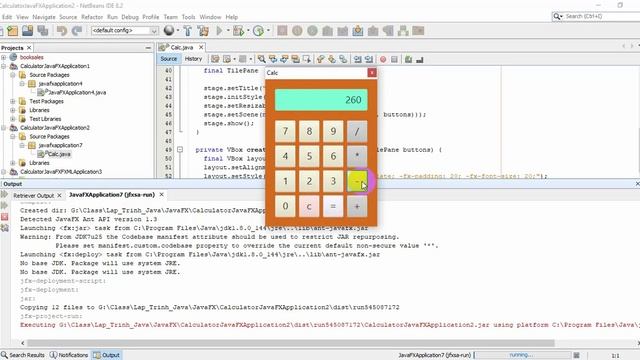640x360 pixels.
Task: Click the equals button in the Calc window
Action: [333, 207]
